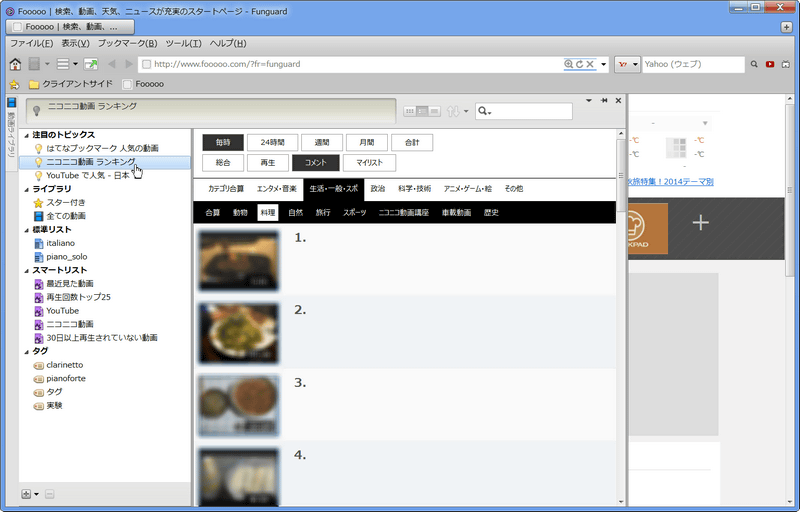Select the 24時間 ranking period
This screenshot has height=512, width=800.
pos(272,143)
